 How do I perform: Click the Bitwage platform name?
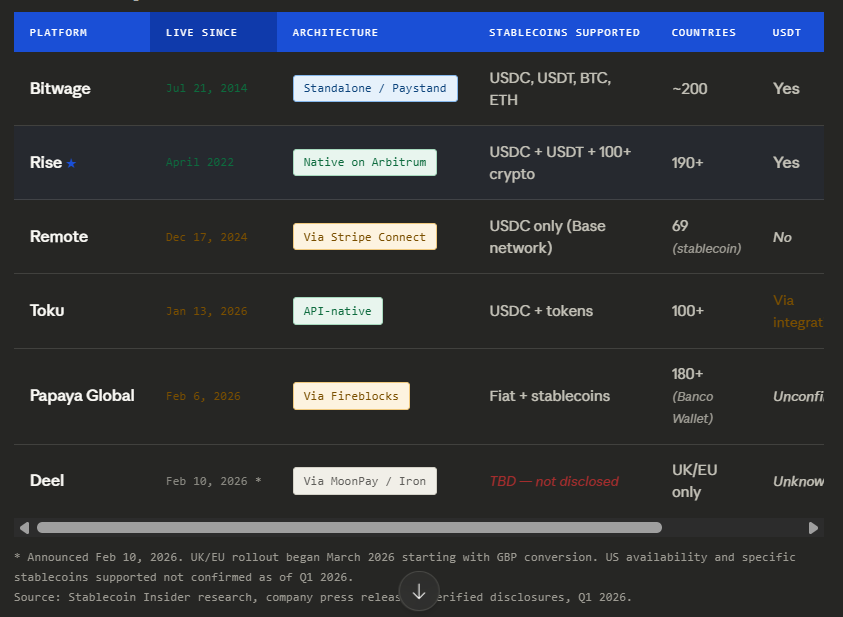click(60, 88)
